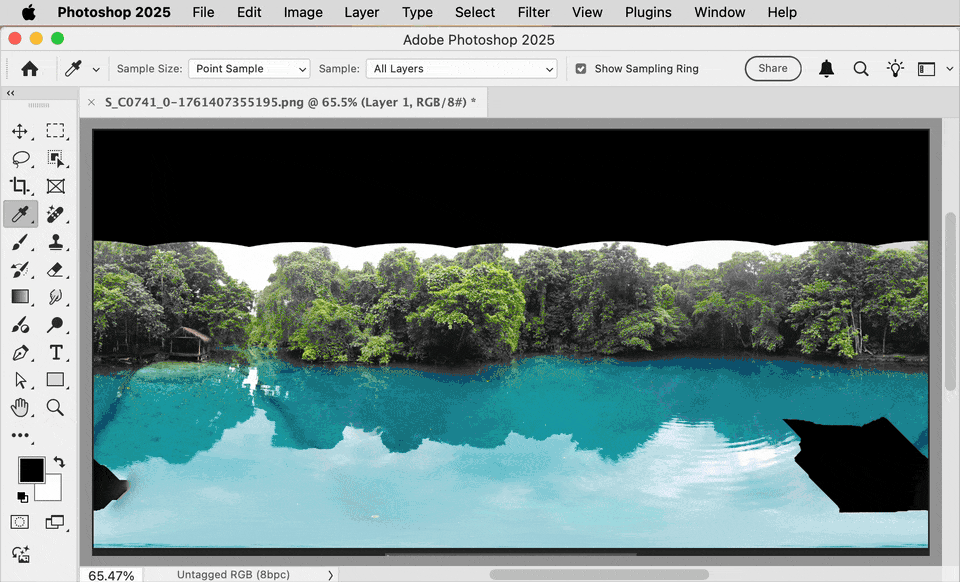Open the Sample Size dropdown
Viewport: 960px width, 582px height.
tap(248, 68)
